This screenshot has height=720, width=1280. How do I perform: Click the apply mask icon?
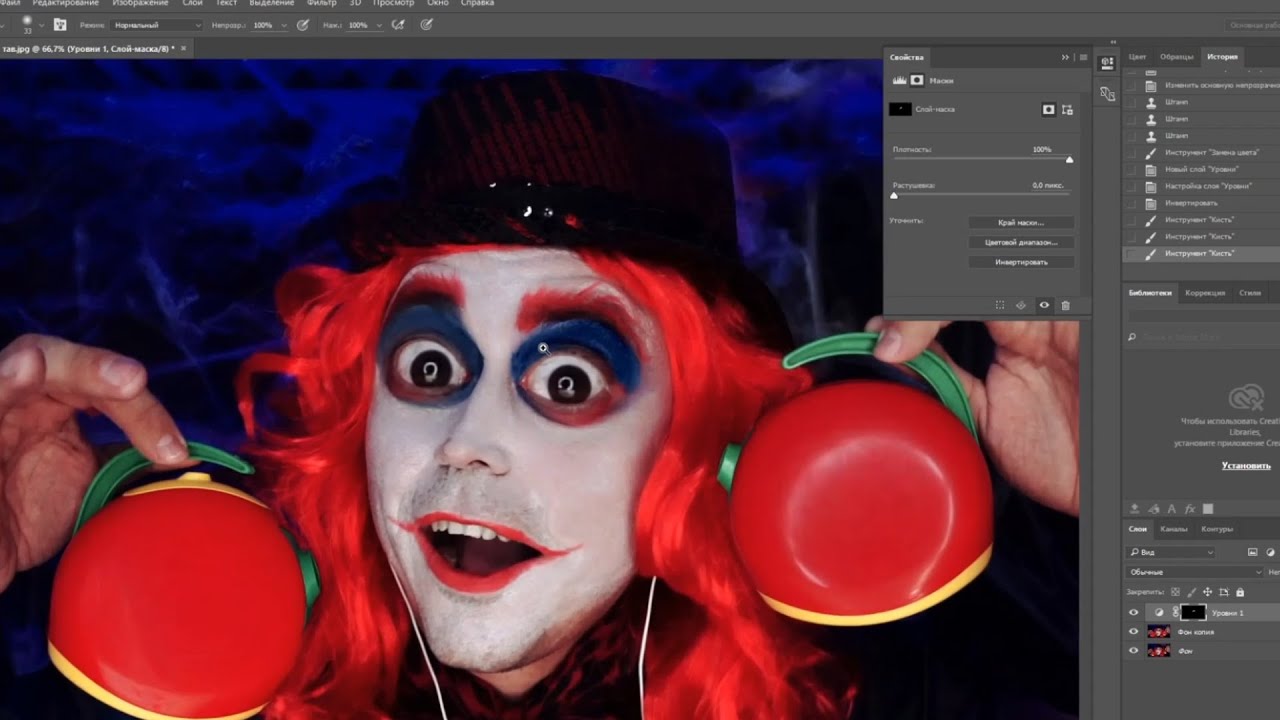1021,305
